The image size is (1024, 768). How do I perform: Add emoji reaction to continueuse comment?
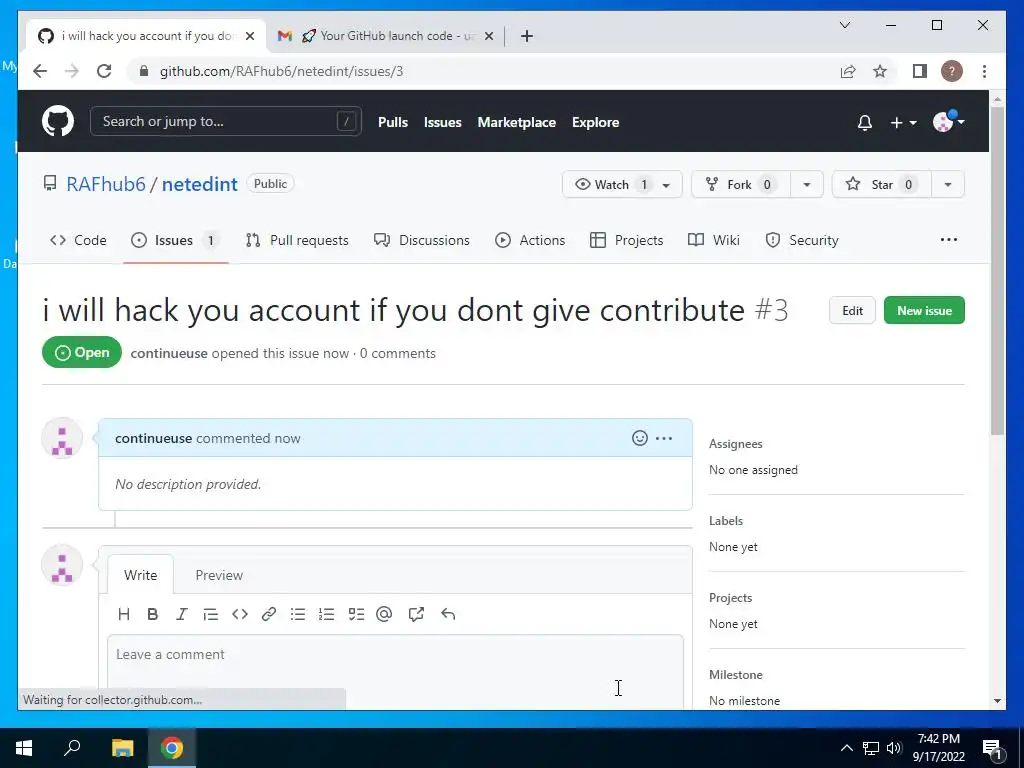640,438
